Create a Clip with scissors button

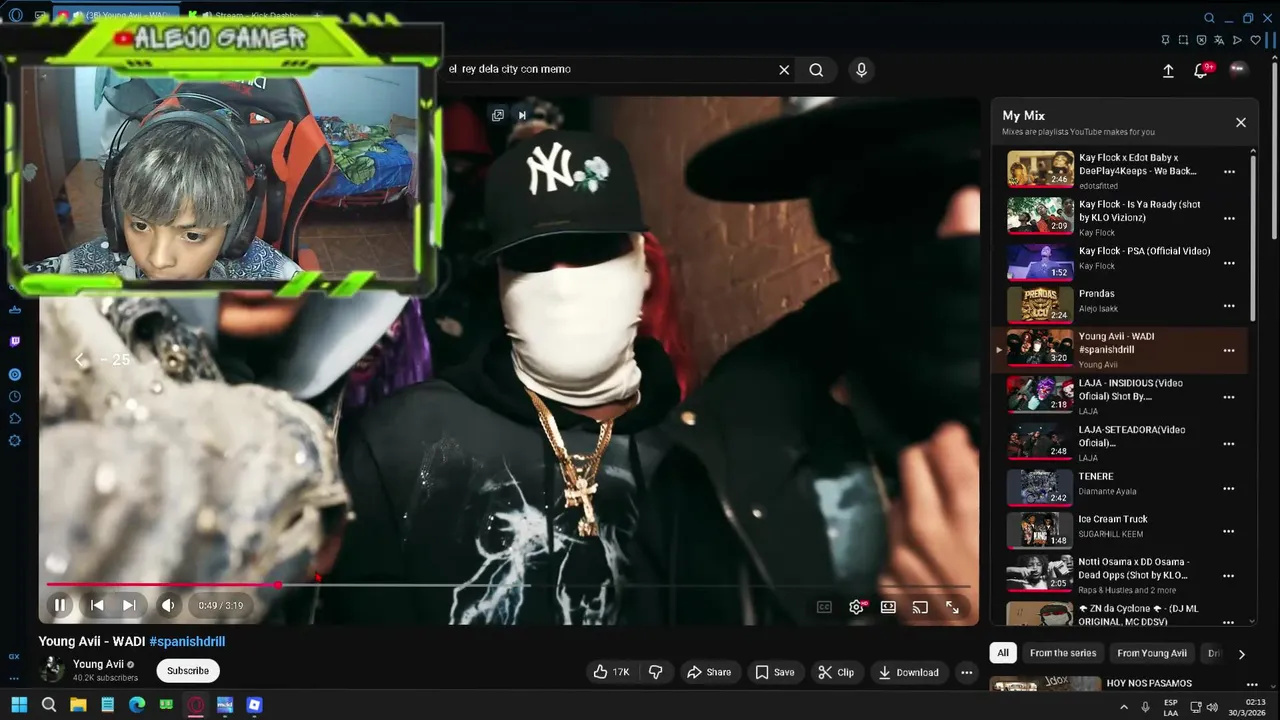(836, 672)
